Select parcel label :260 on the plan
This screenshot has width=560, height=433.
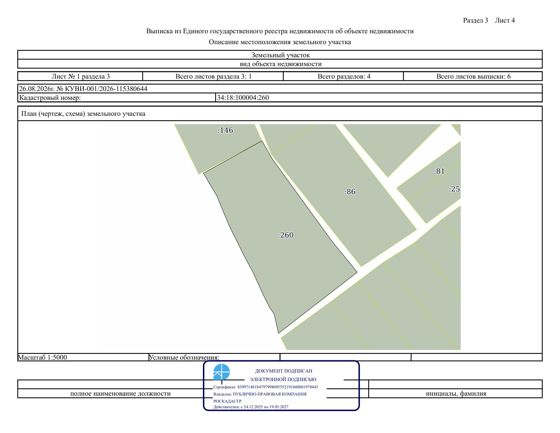coord(286,235)
